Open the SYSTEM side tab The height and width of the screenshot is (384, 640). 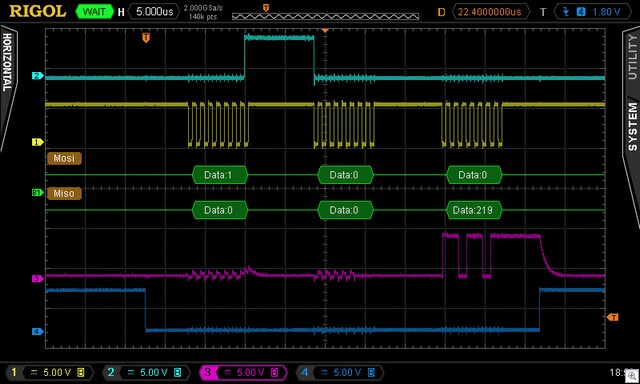coord(632,127)
